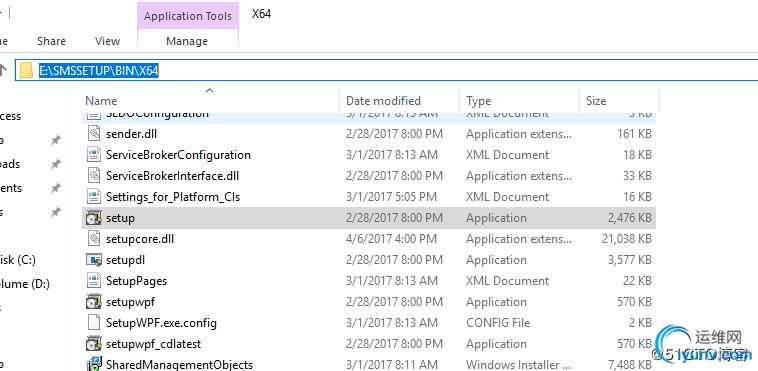
Task: Select the setupwpf_cdlatest file icon
Action: pyautogui.click(x=93, y=344)
